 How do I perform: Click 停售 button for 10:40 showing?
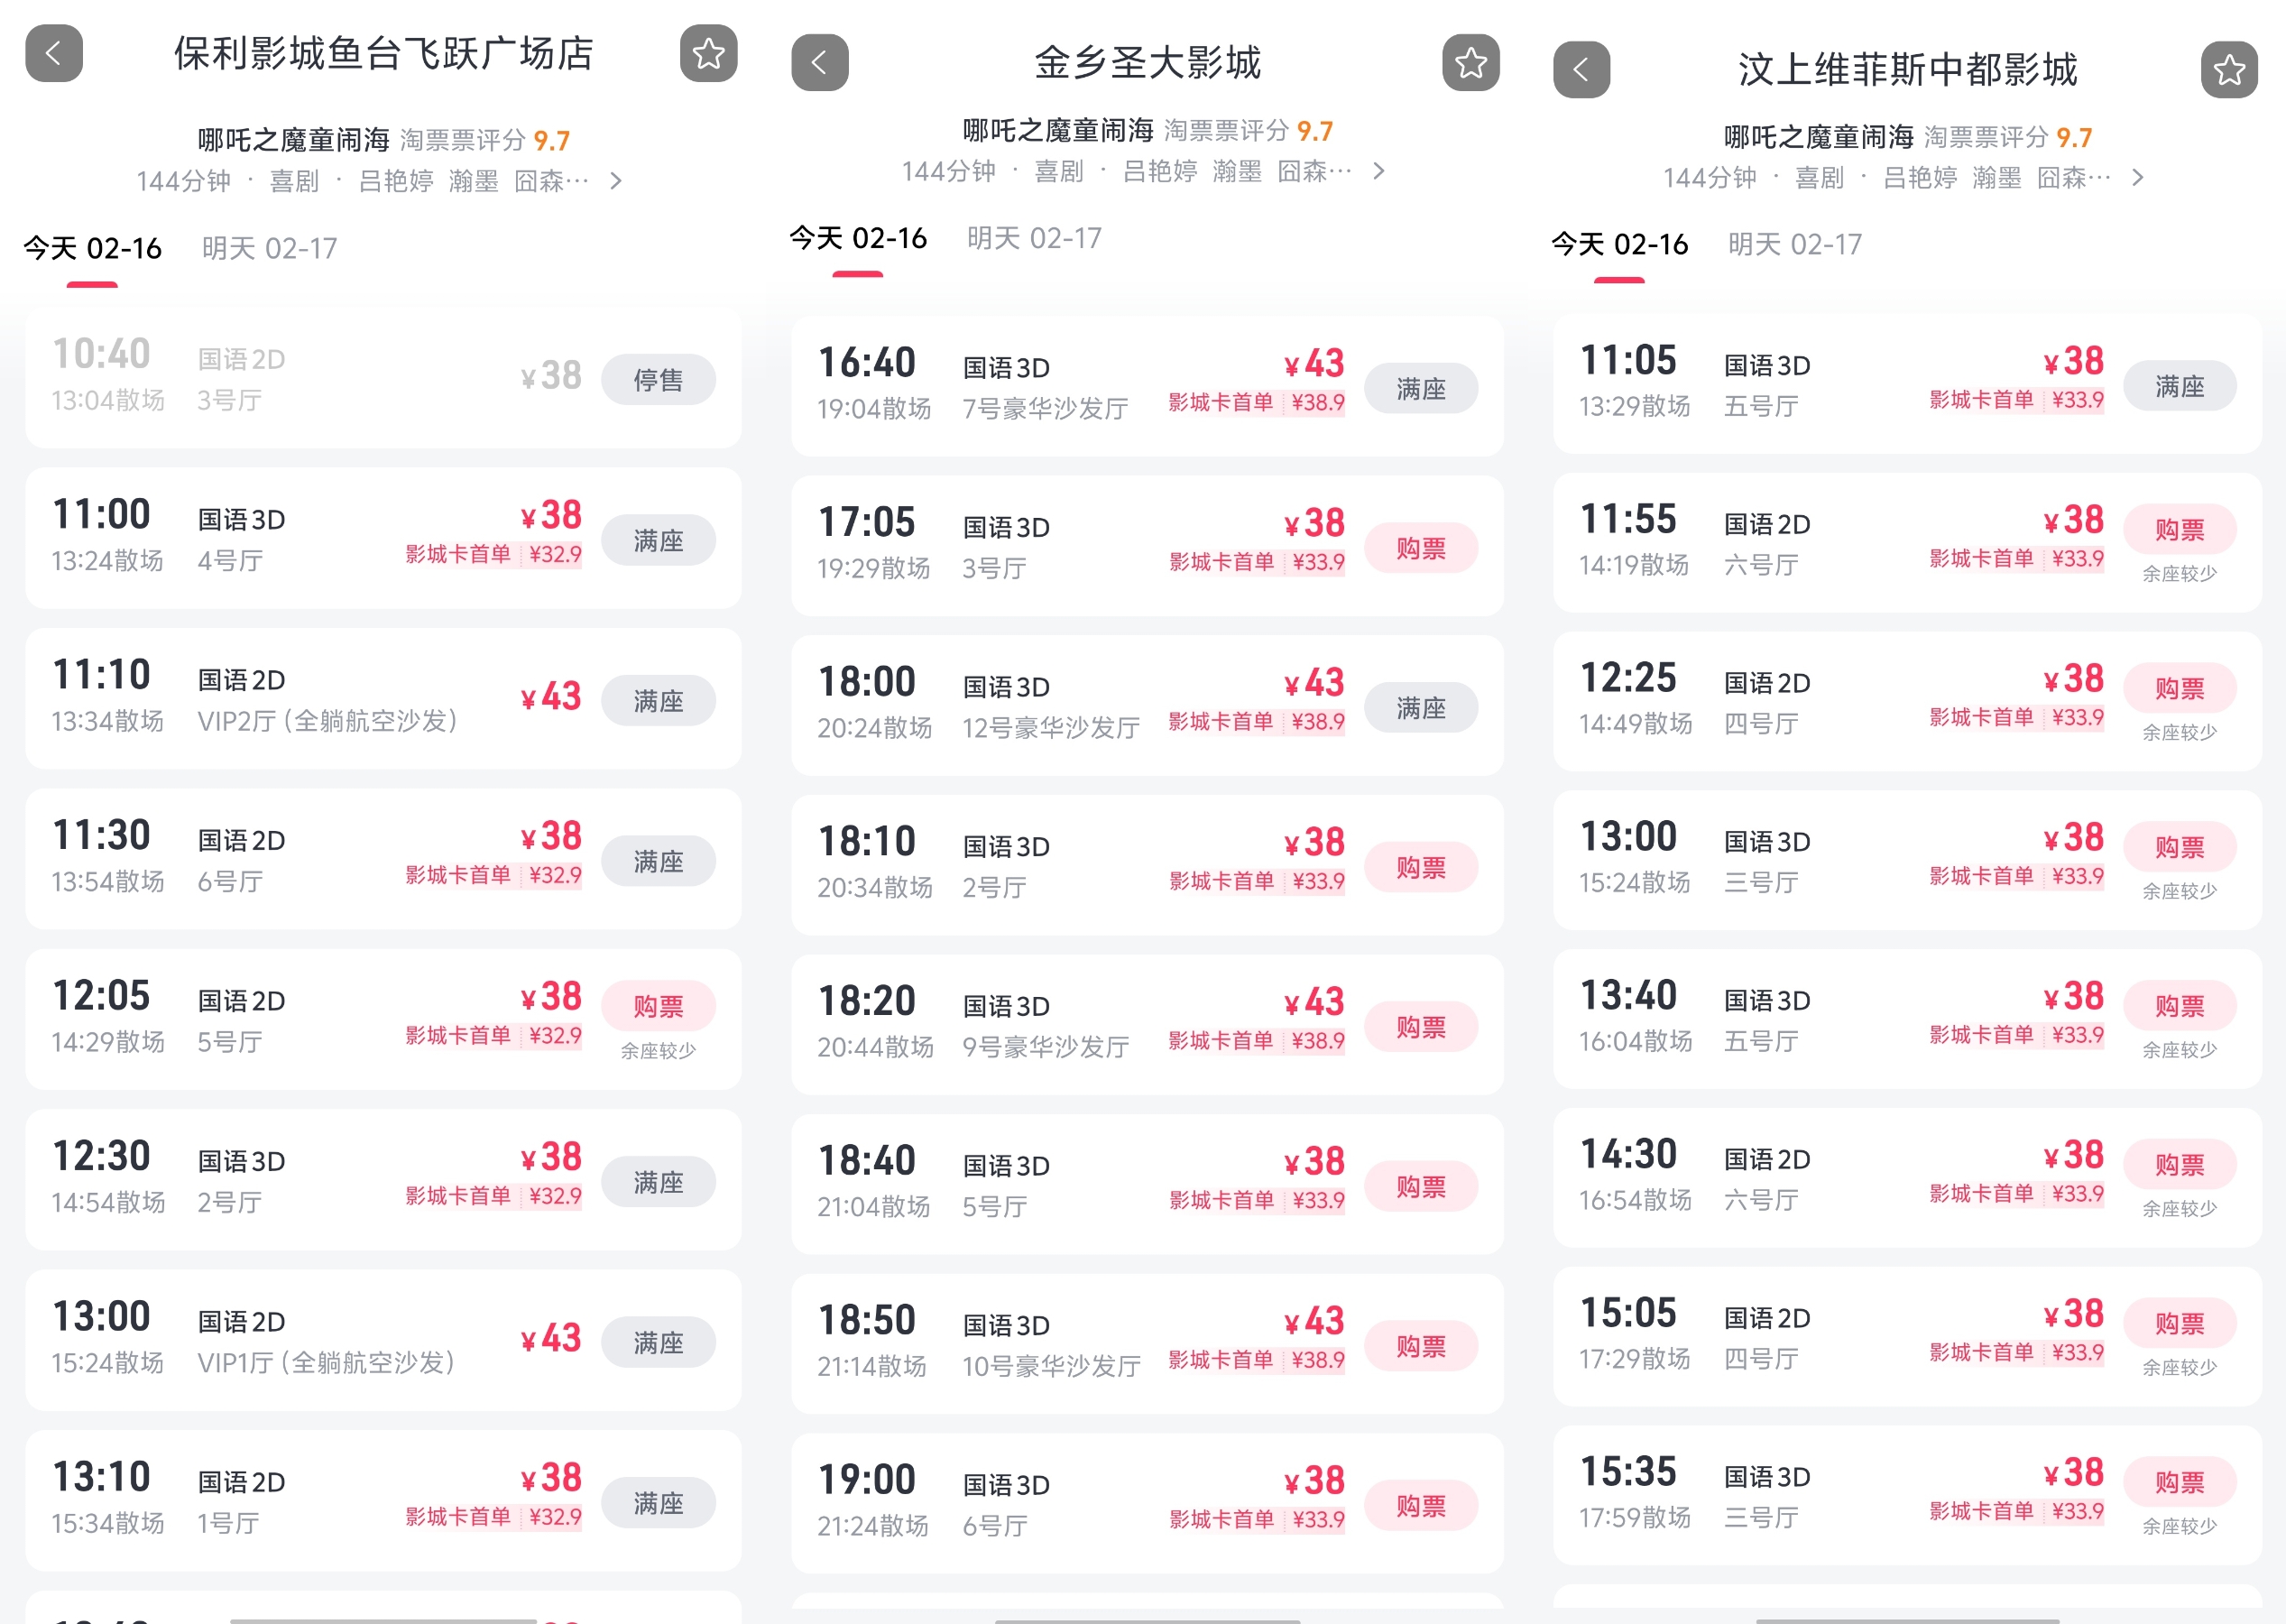pyautogui.click(x=658, y=380)
